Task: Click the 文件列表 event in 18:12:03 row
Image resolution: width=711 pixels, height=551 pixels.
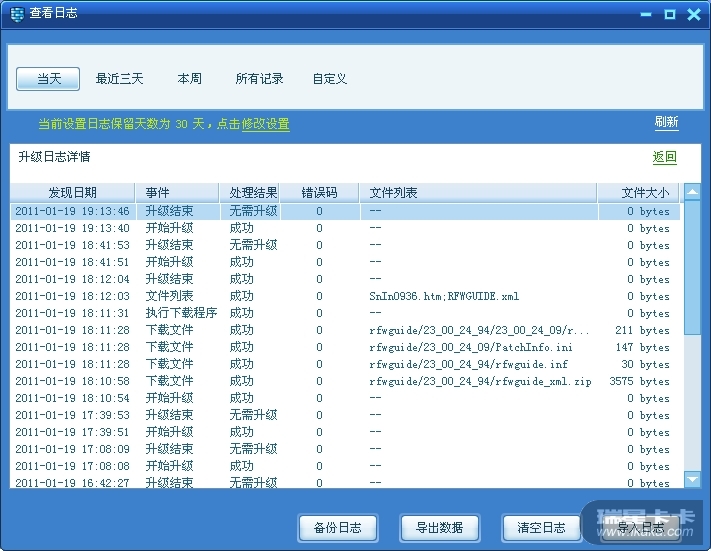Action: pyautogui.click(x=169, y=296)
